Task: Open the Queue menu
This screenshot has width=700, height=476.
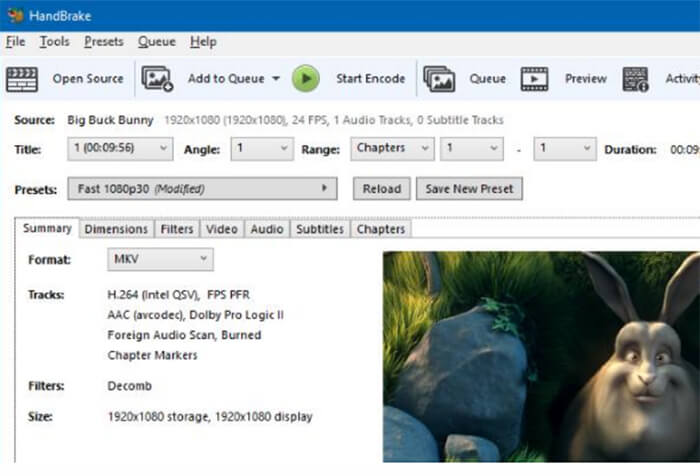Action: click(157, 42)
